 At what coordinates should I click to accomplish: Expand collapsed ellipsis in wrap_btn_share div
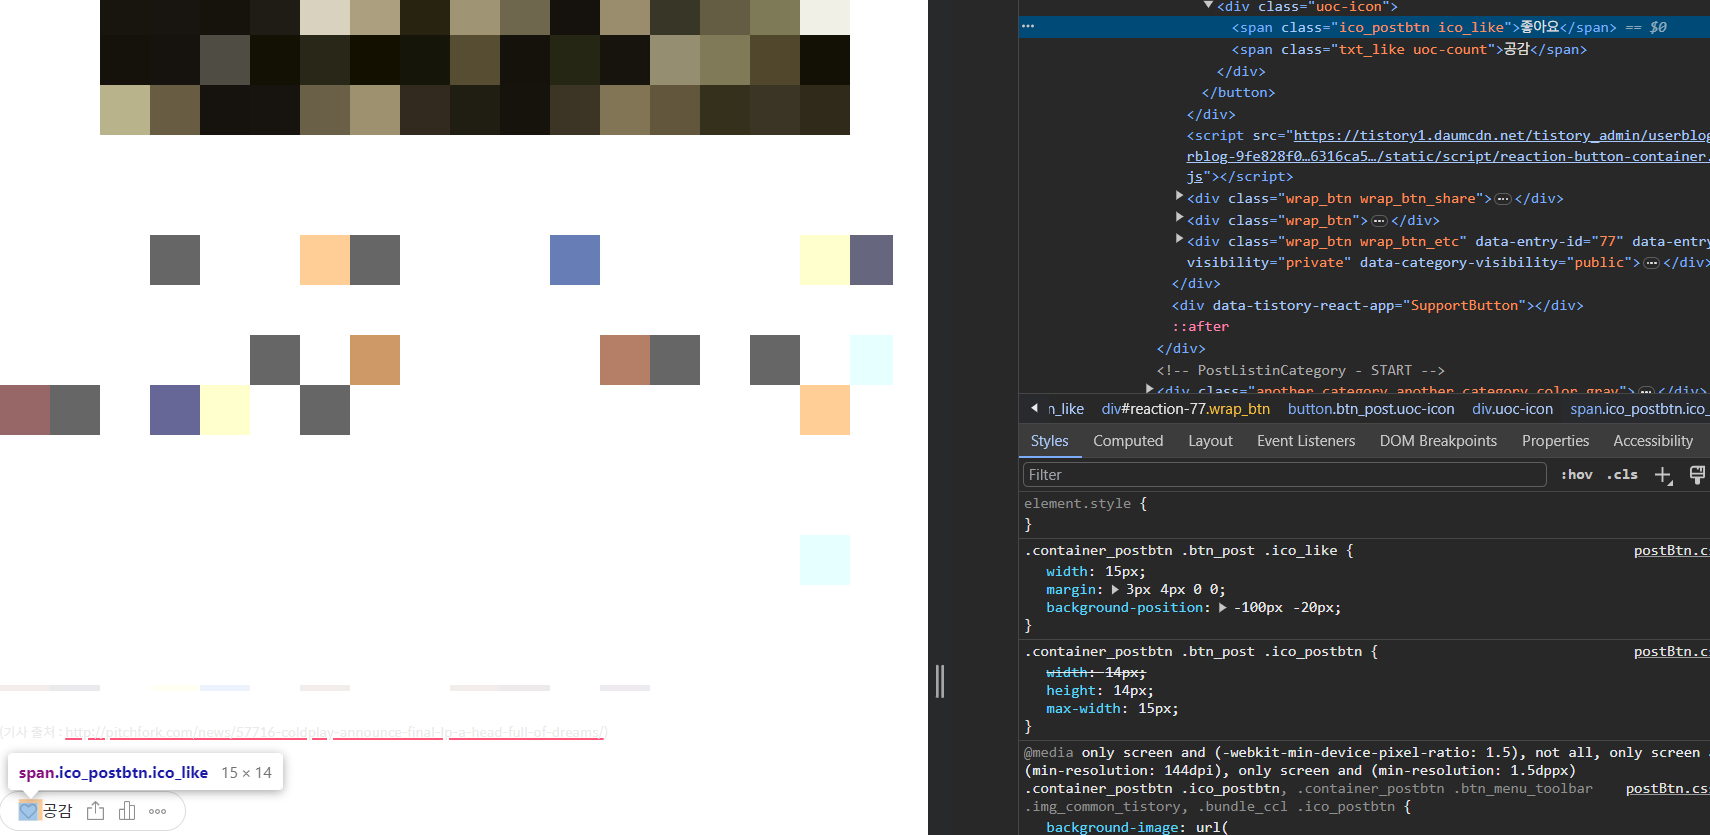(x=1503, y=199)
